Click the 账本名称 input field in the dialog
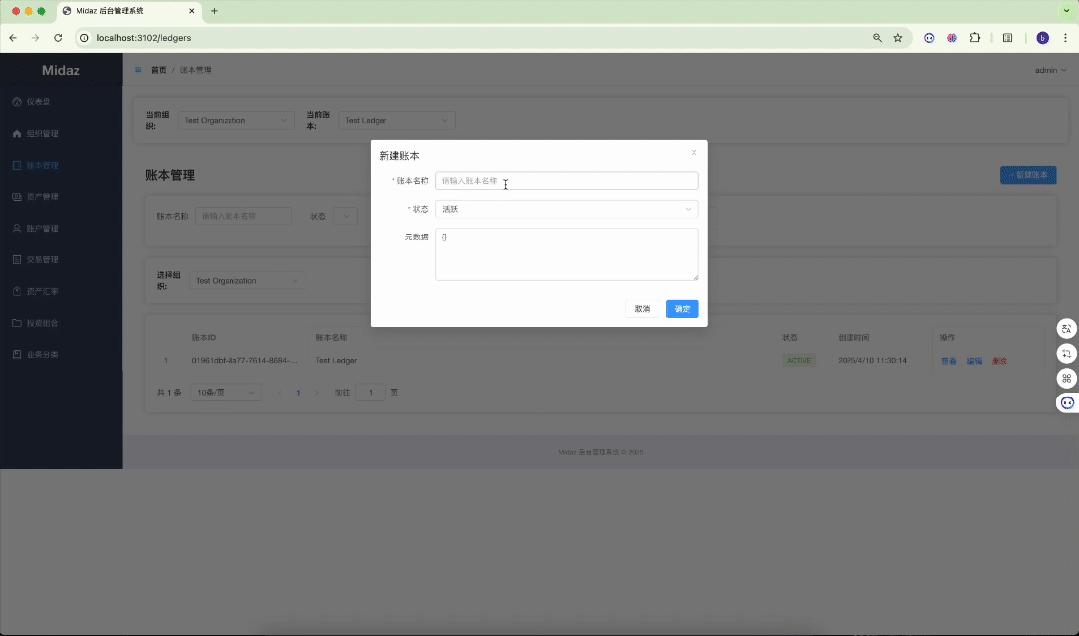1079x636 pixels. pos(566,180)
